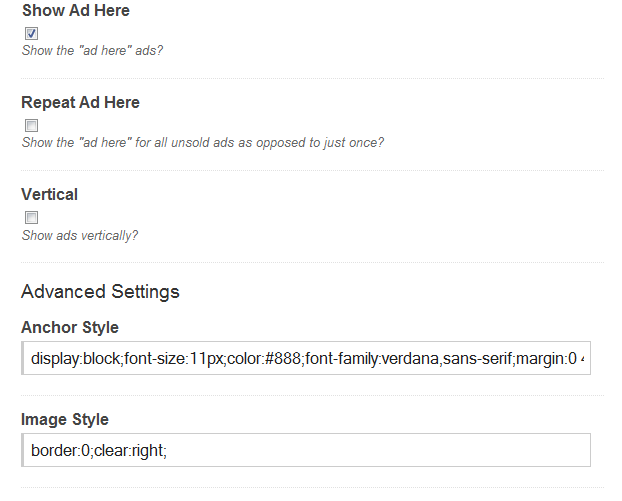
Task: Enable the Repeat Ad Here checkbox
Action: click(x=31, y=125)
